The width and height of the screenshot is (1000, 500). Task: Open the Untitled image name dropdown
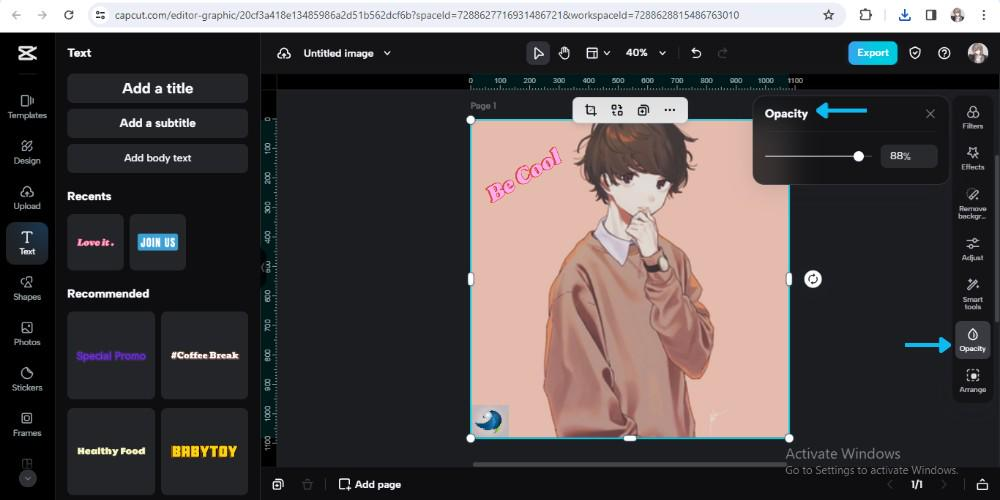point(347,54)
